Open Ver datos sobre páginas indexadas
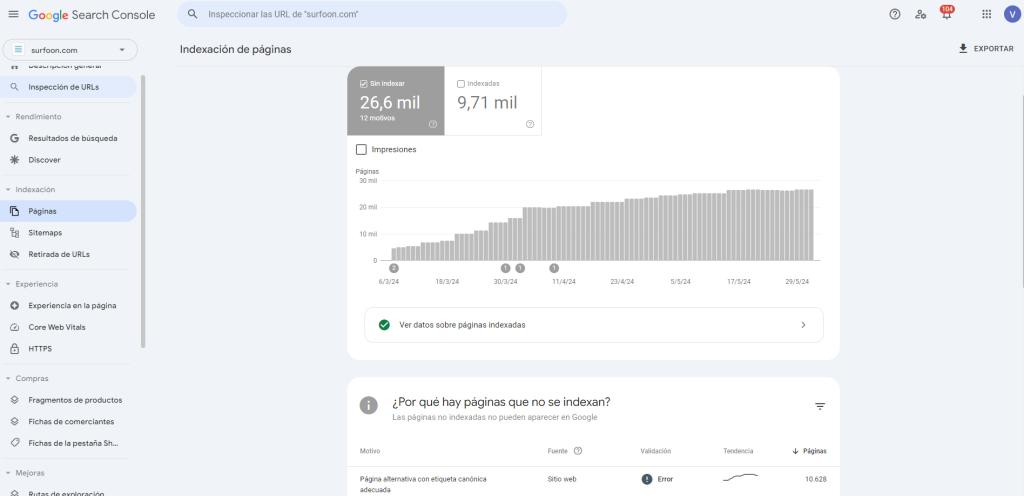This screenshot has width=1024, height=496. (593, 325)
